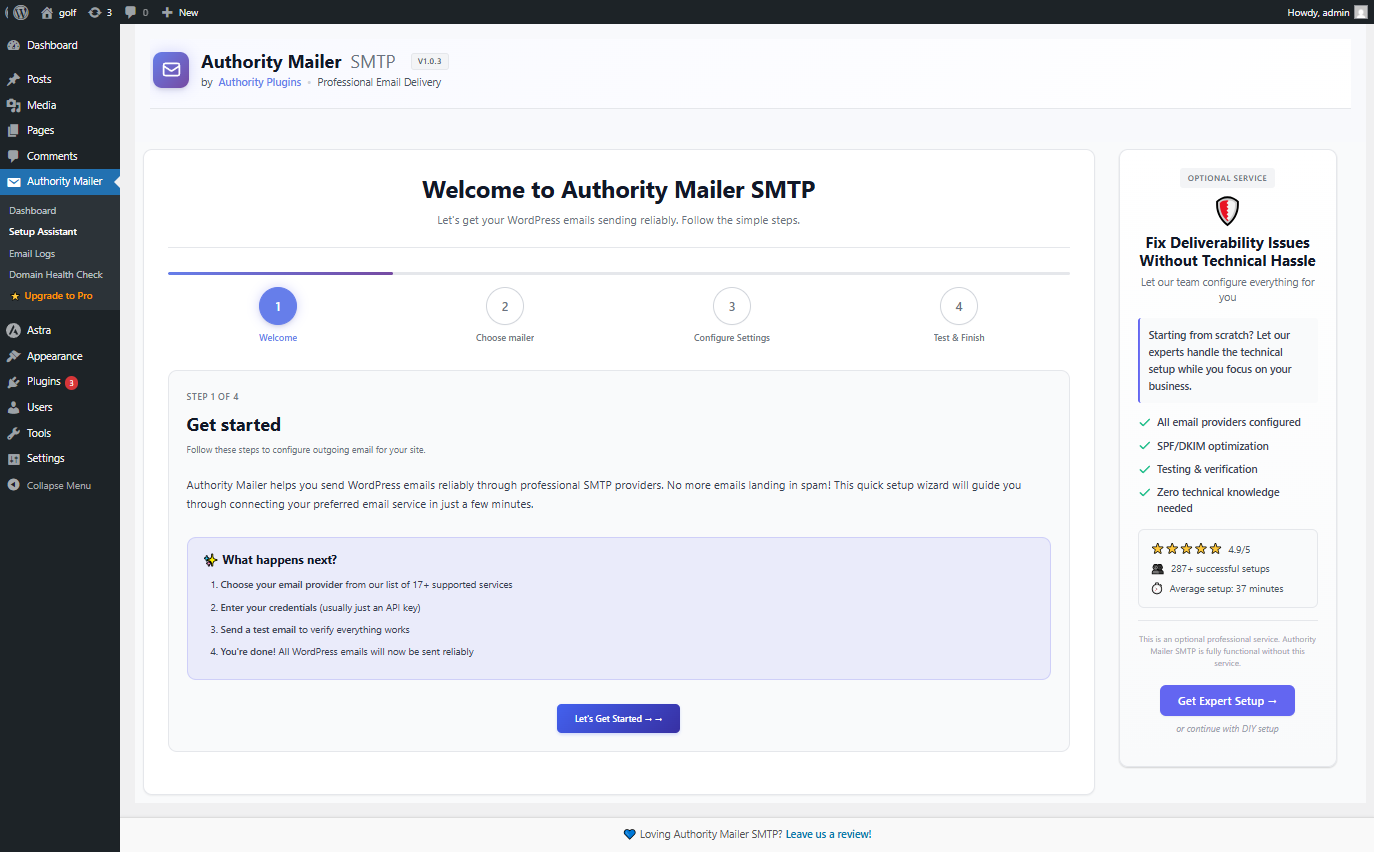
Task: Click the Users person icon
Action: [x=13, y=407]
